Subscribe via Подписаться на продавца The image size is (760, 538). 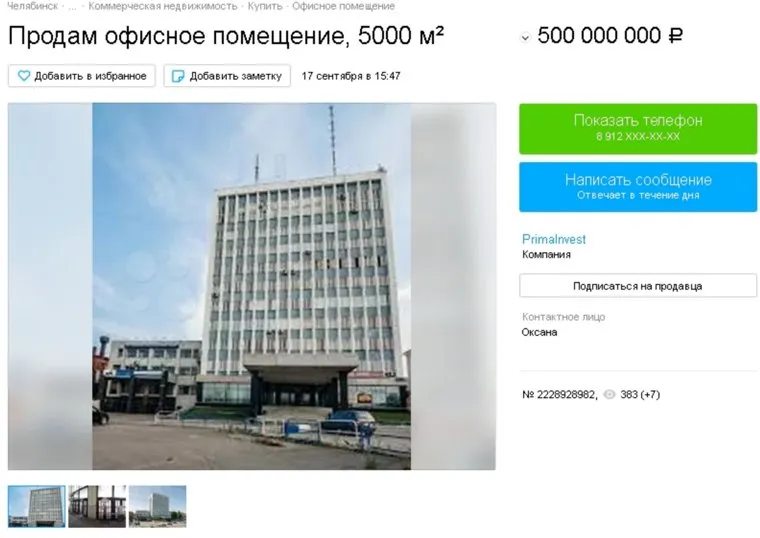638,286
